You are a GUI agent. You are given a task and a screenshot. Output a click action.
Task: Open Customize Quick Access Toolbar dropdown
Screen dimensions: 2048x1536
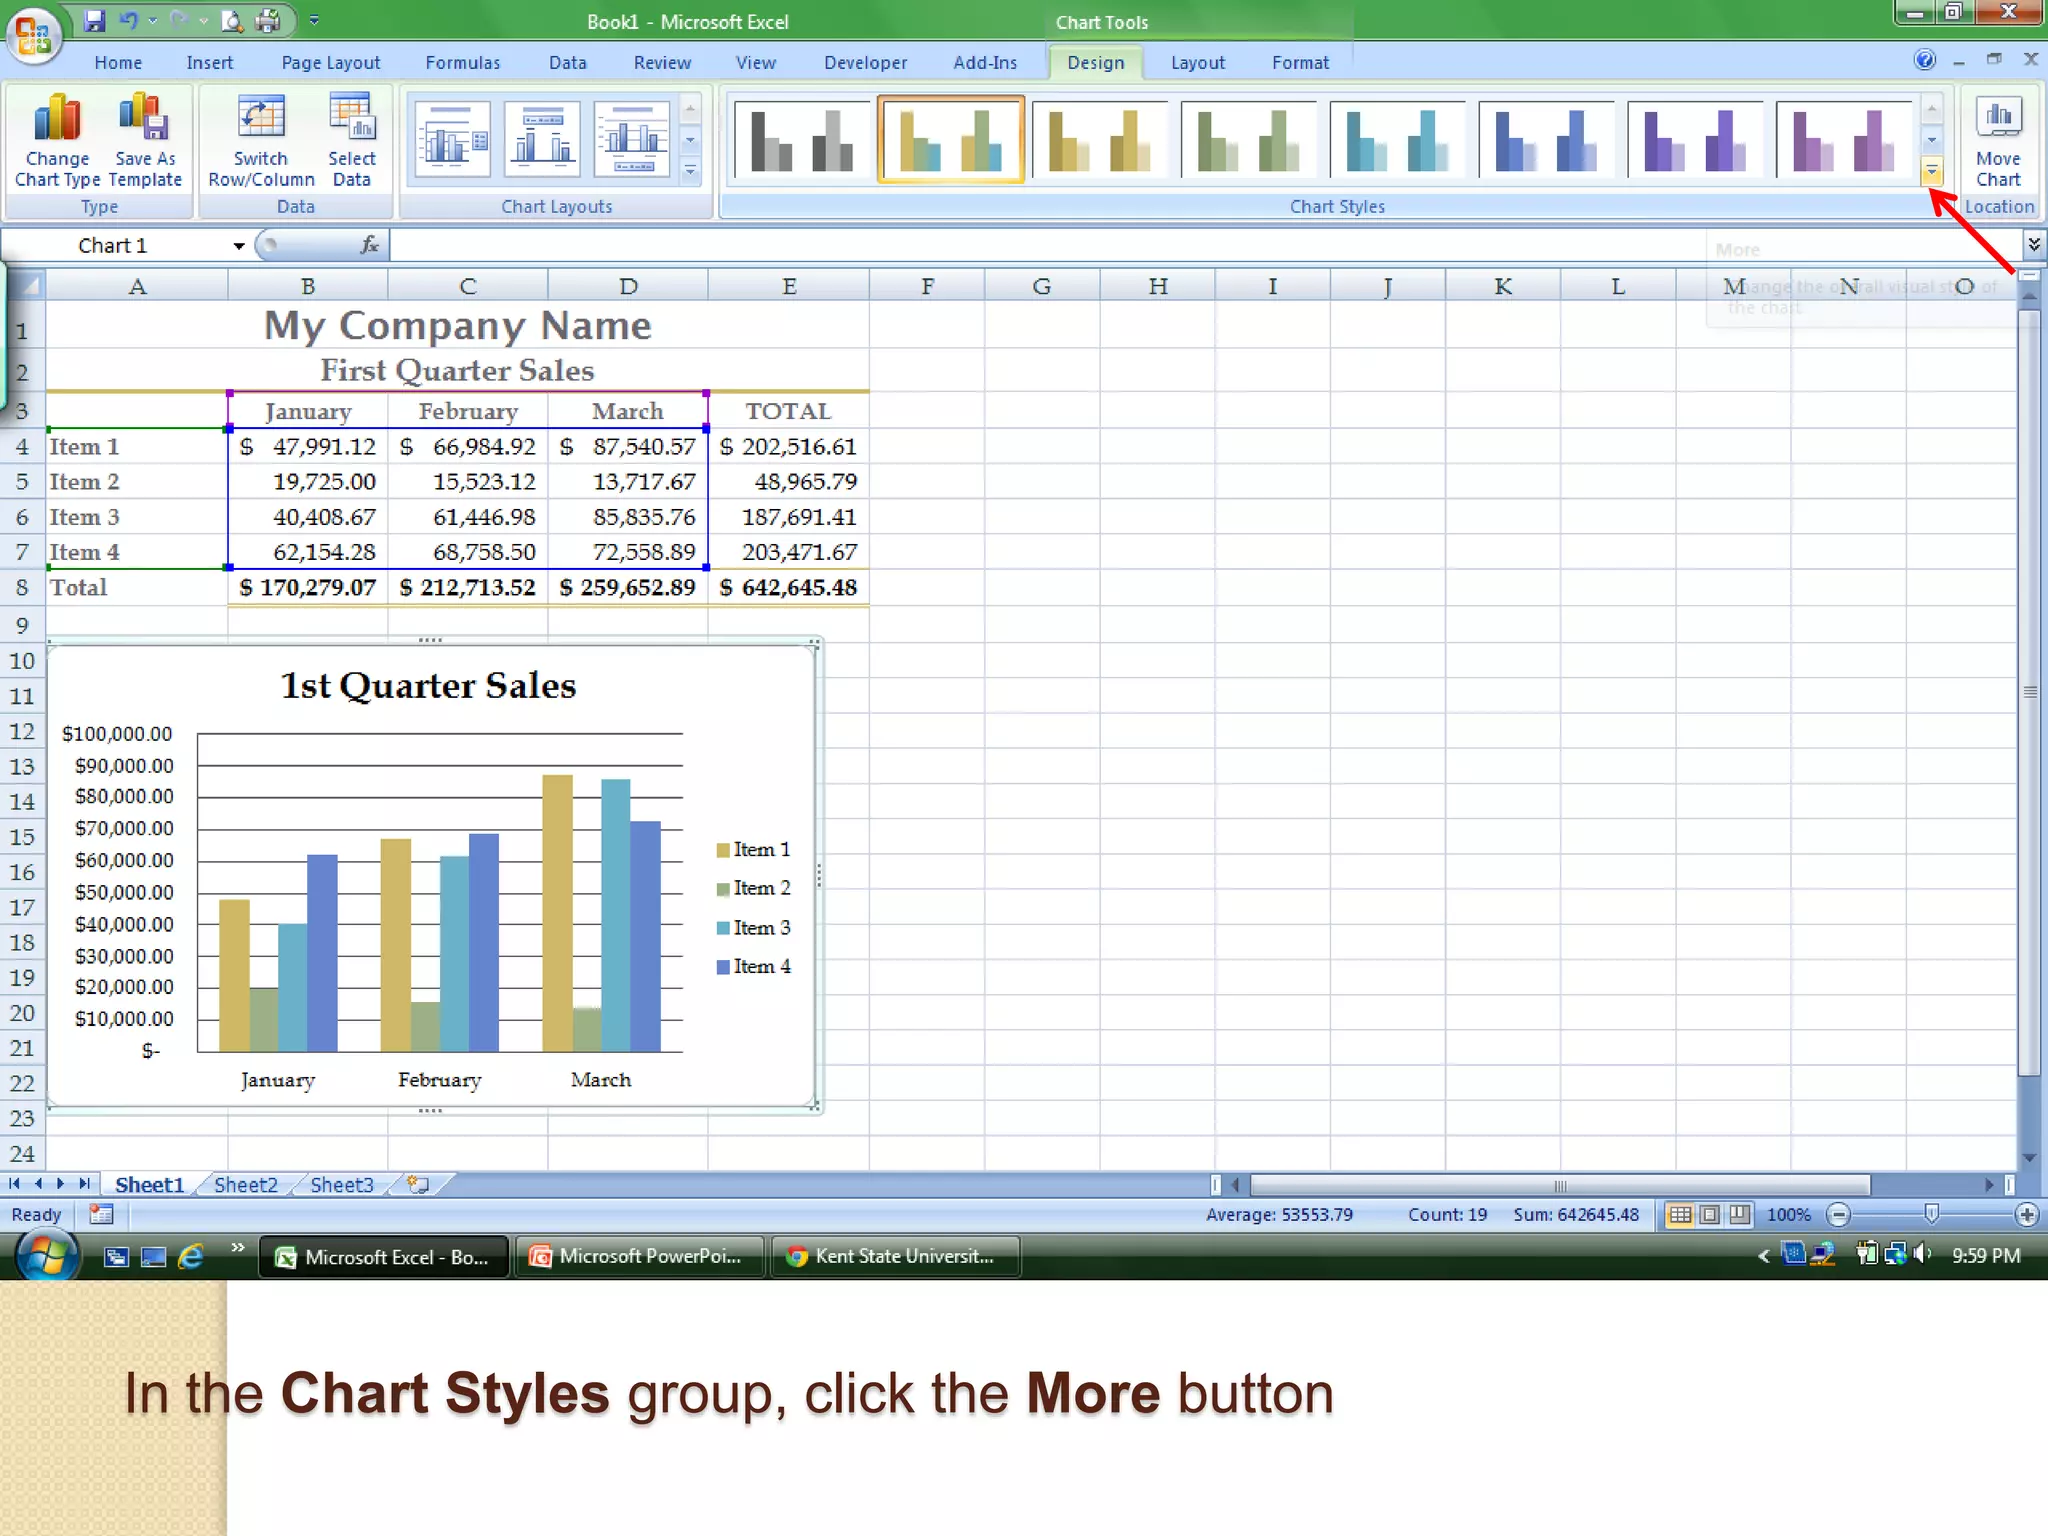click(x=314, y=20)
